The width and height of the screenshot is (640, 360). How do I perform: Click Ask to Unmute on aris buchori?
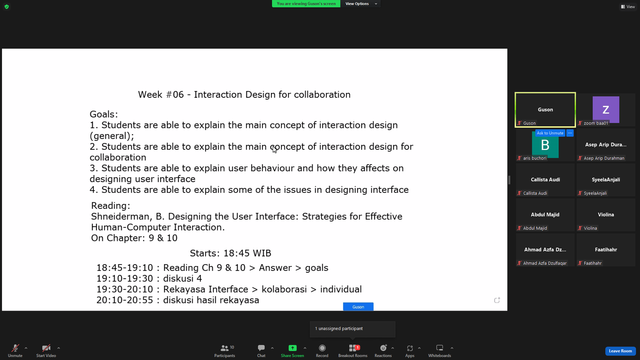pos(550,133)
